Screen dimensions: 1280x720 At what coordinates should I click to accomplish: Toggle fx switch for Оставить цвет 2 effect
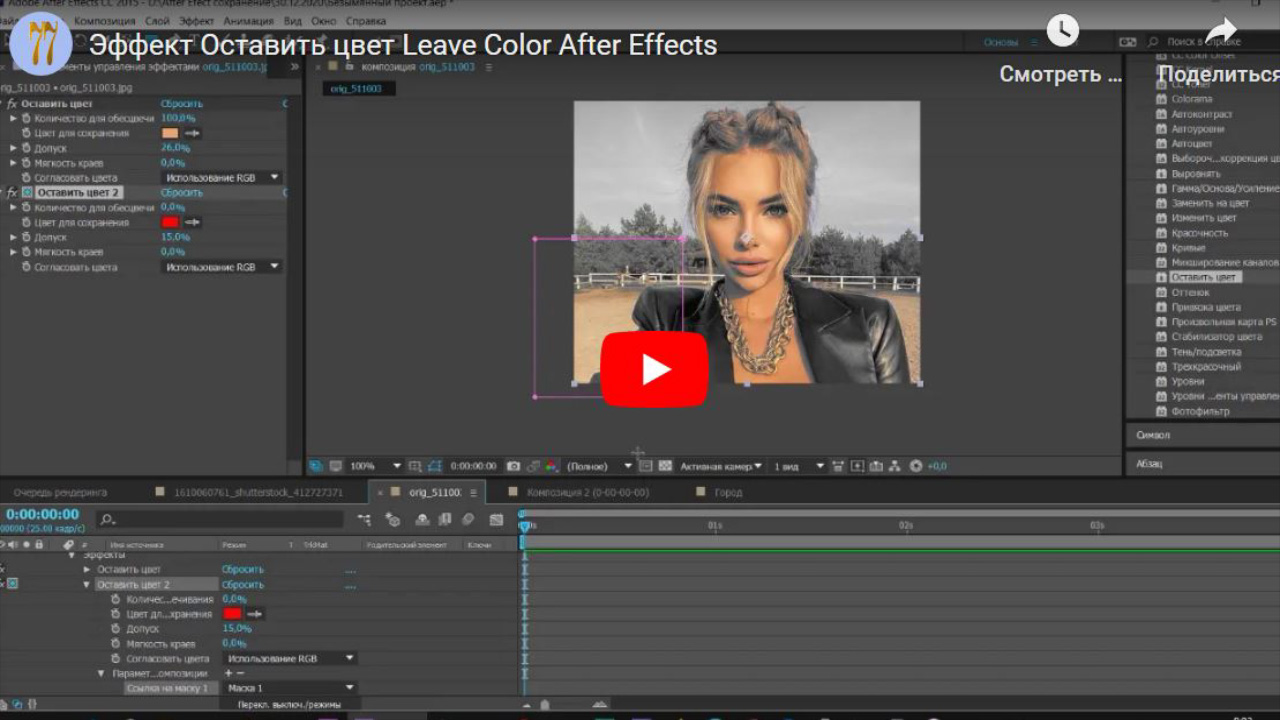pos(12,192)
